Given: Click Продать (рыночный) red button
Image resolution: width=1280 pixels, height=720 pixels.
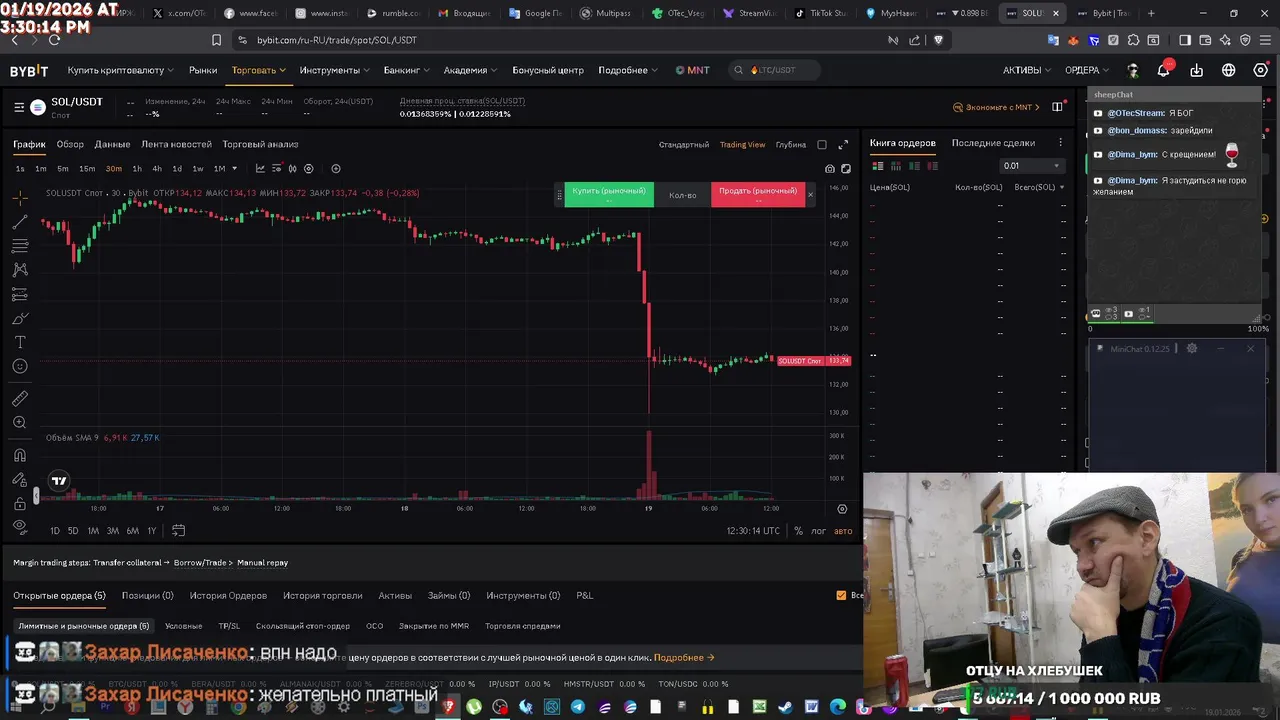Looking at the screenshot, I should (758, 195).
